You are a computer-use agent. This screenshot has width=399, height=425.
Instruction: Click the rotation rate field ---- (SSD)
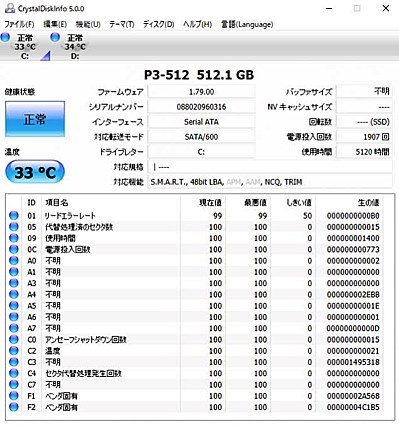click(x=364, y=122)
